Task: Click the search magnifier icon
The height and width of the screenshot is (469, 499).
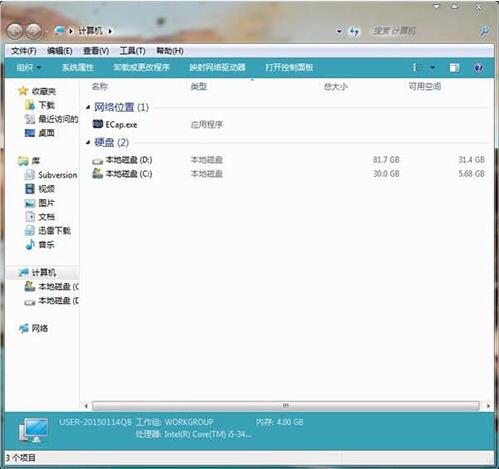Action: click(484, 31)
